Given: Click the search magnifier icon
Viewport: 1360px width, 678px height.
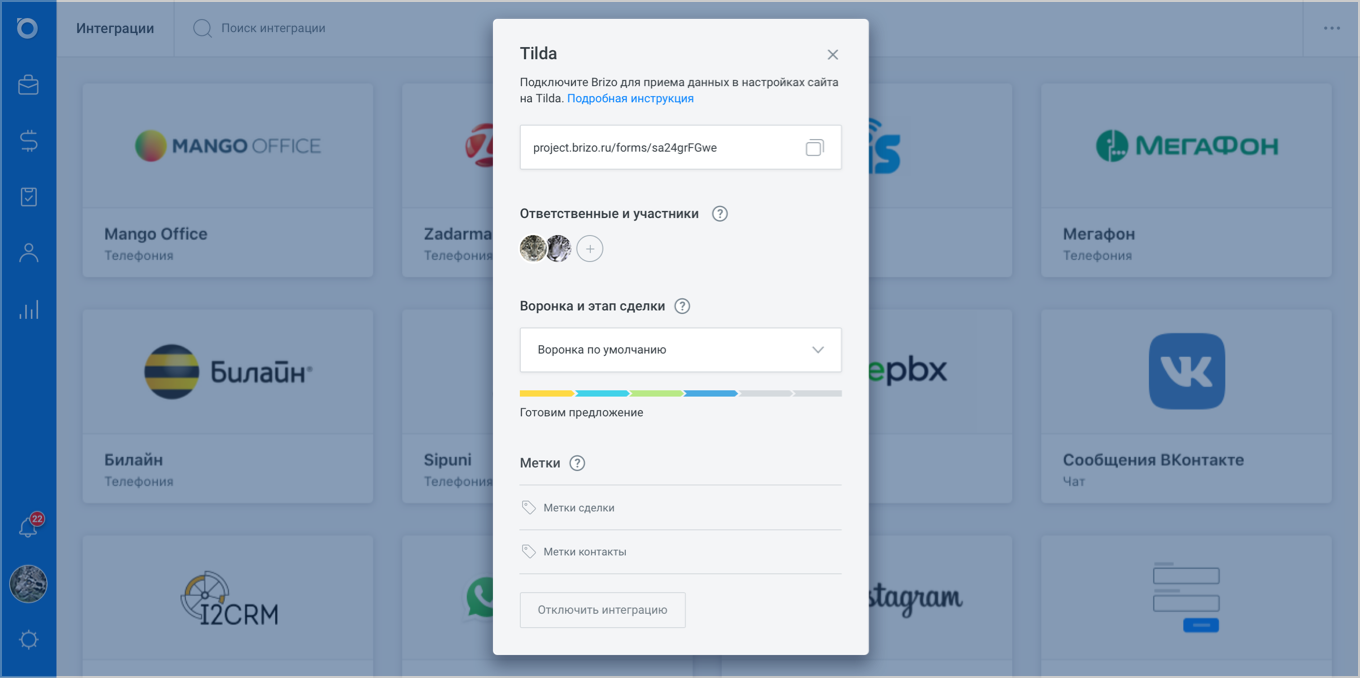Looking at the screenshot, I should 202,28.
